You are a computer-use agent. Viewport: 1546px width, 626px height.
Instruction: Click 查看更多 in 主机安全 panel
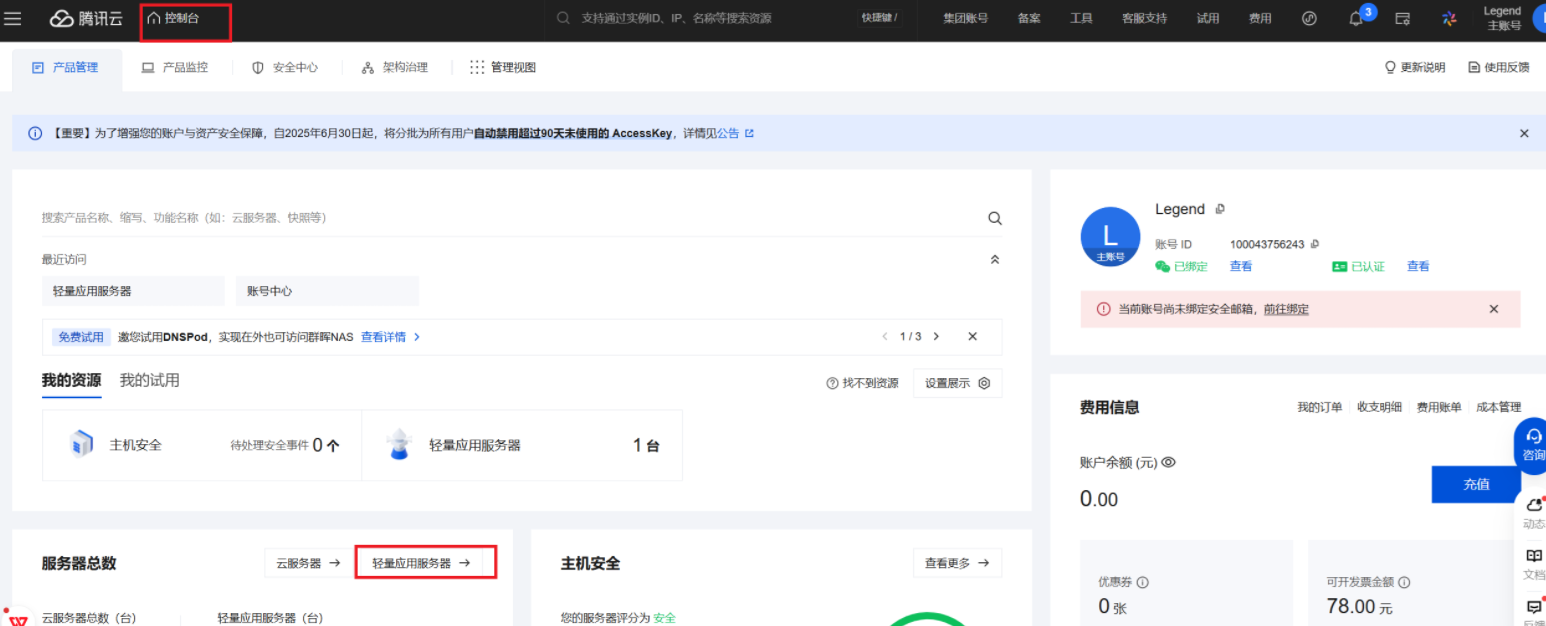957,563
